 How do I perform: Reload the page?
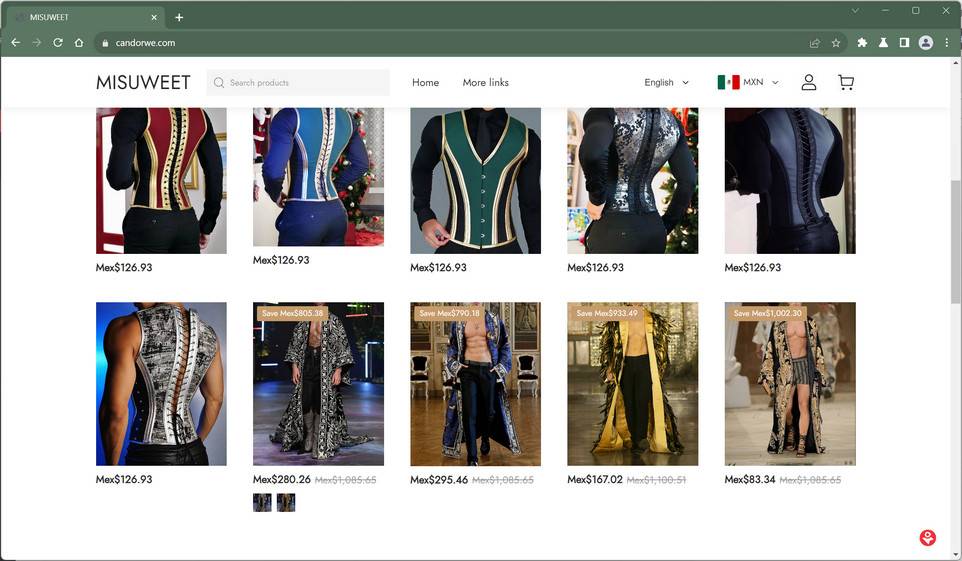click(x=58, y=42)
